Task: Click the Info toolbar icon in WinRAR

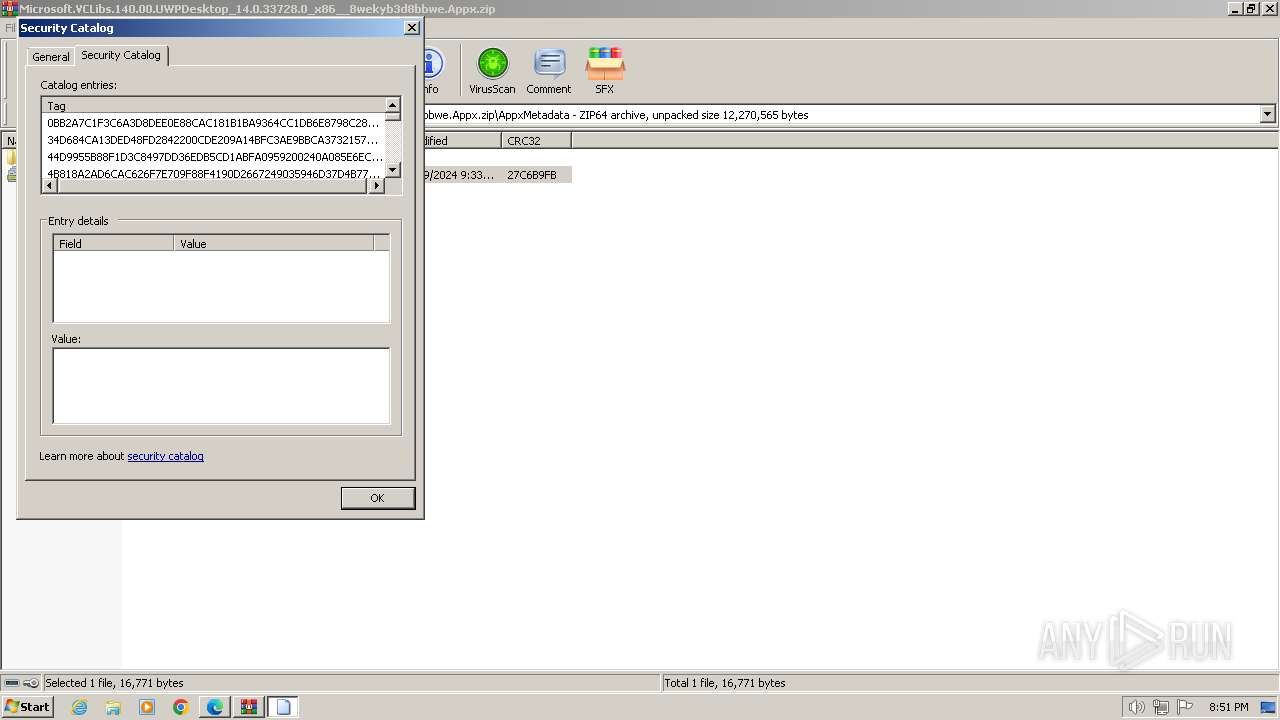Action: pos(432,71)
